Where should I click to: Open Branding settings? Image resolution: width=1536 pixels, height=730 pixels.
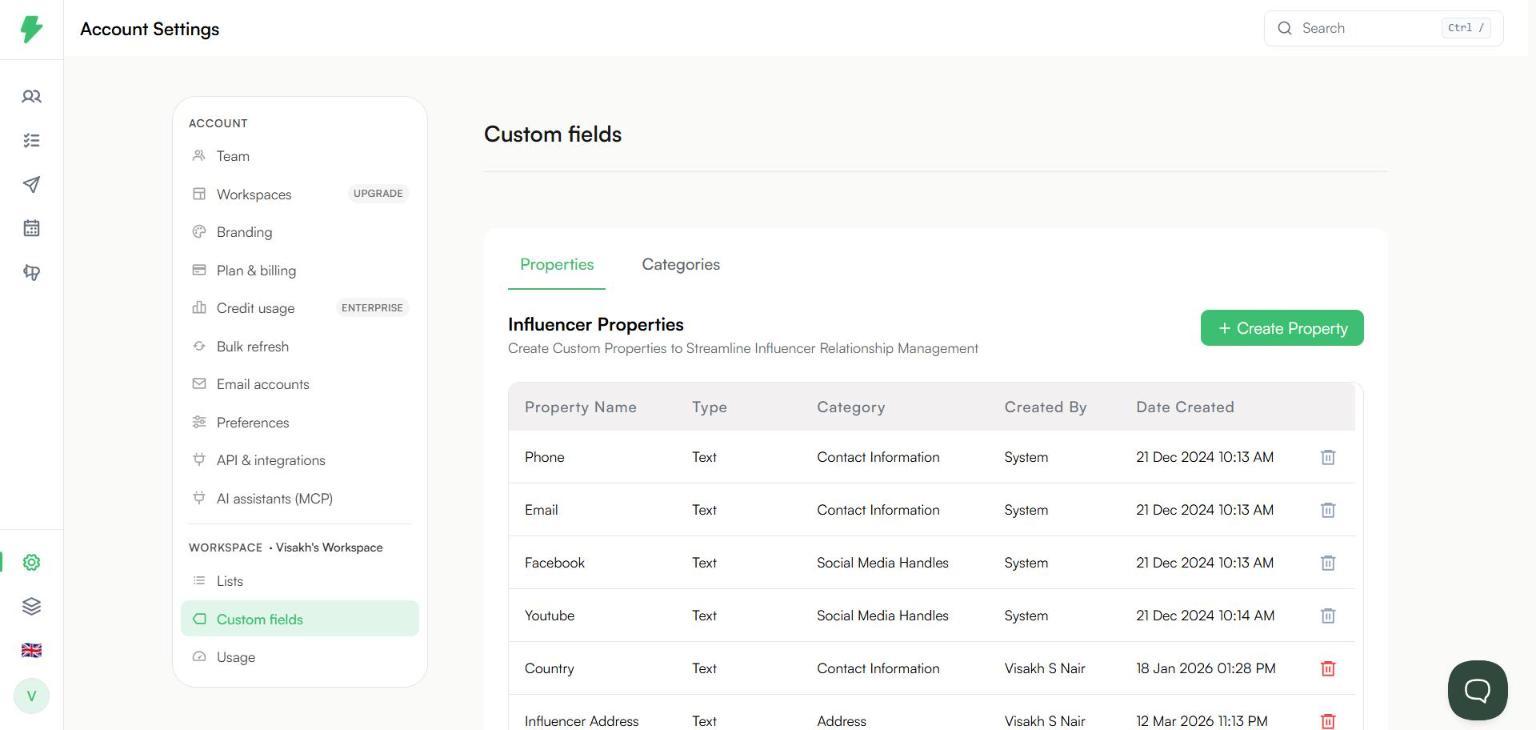pos(300,232)
